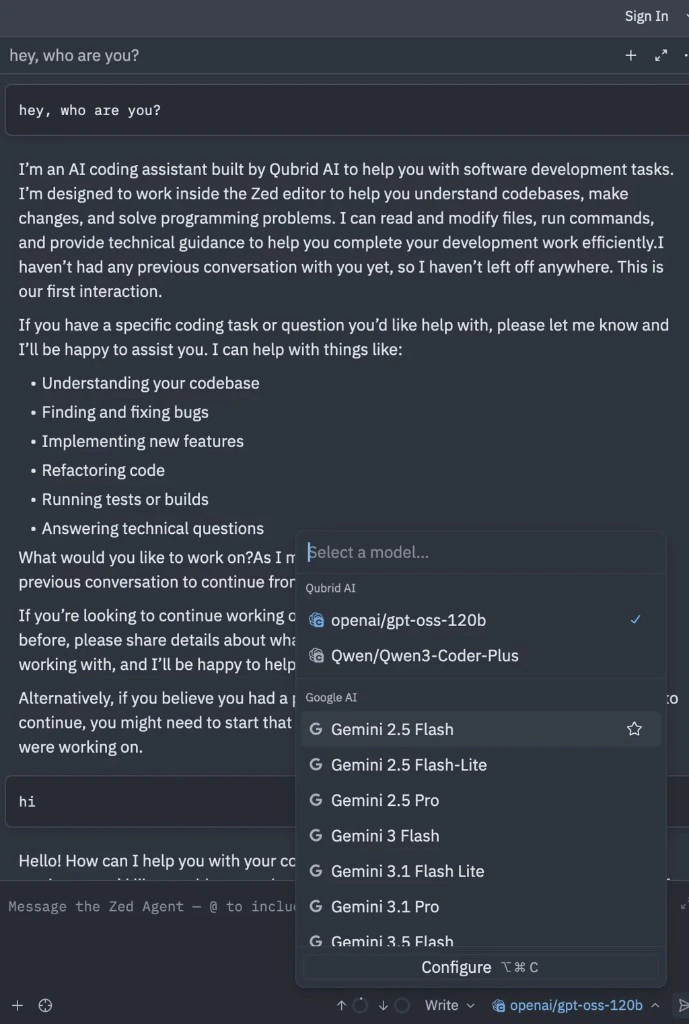The width and height of the screenshot is (689, 1024).
Task: Click the up arrow token indicator
Action: pyautogui.click(x=342, y=1005)
